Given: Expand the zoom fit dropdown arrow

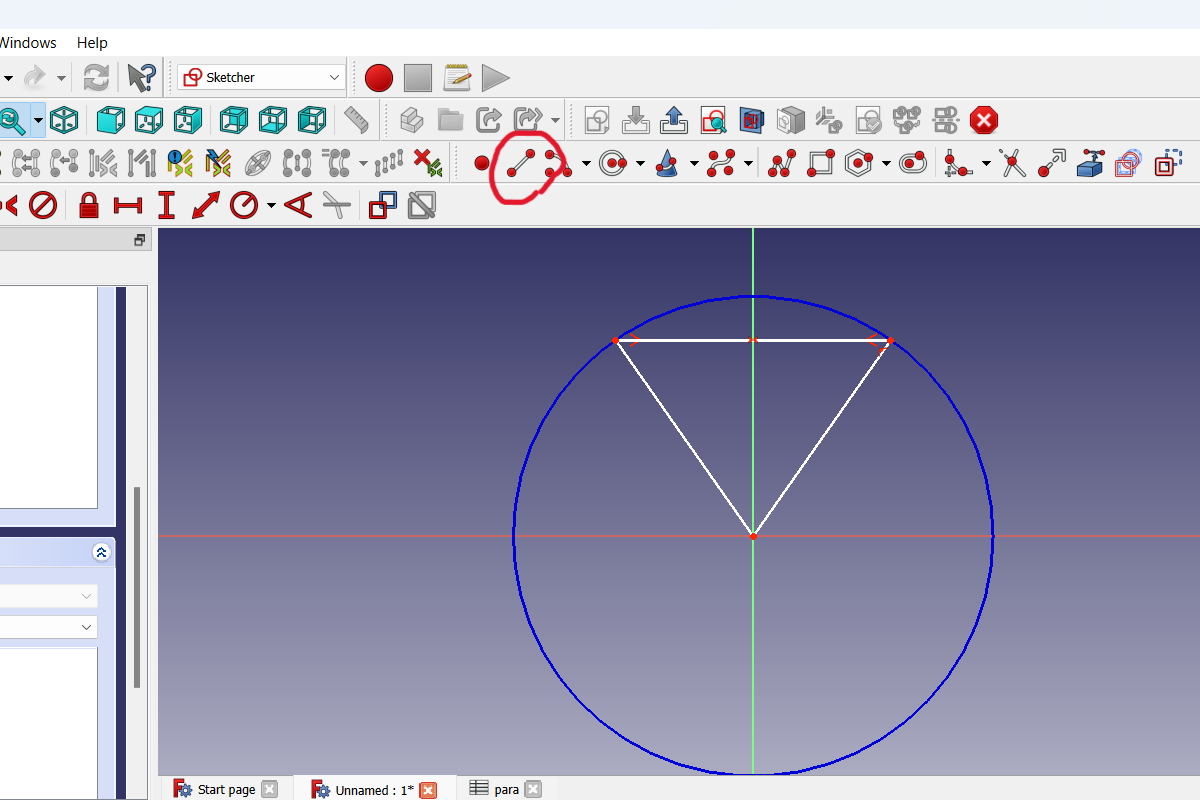Looking at the screenshot, I should point(38,121).
